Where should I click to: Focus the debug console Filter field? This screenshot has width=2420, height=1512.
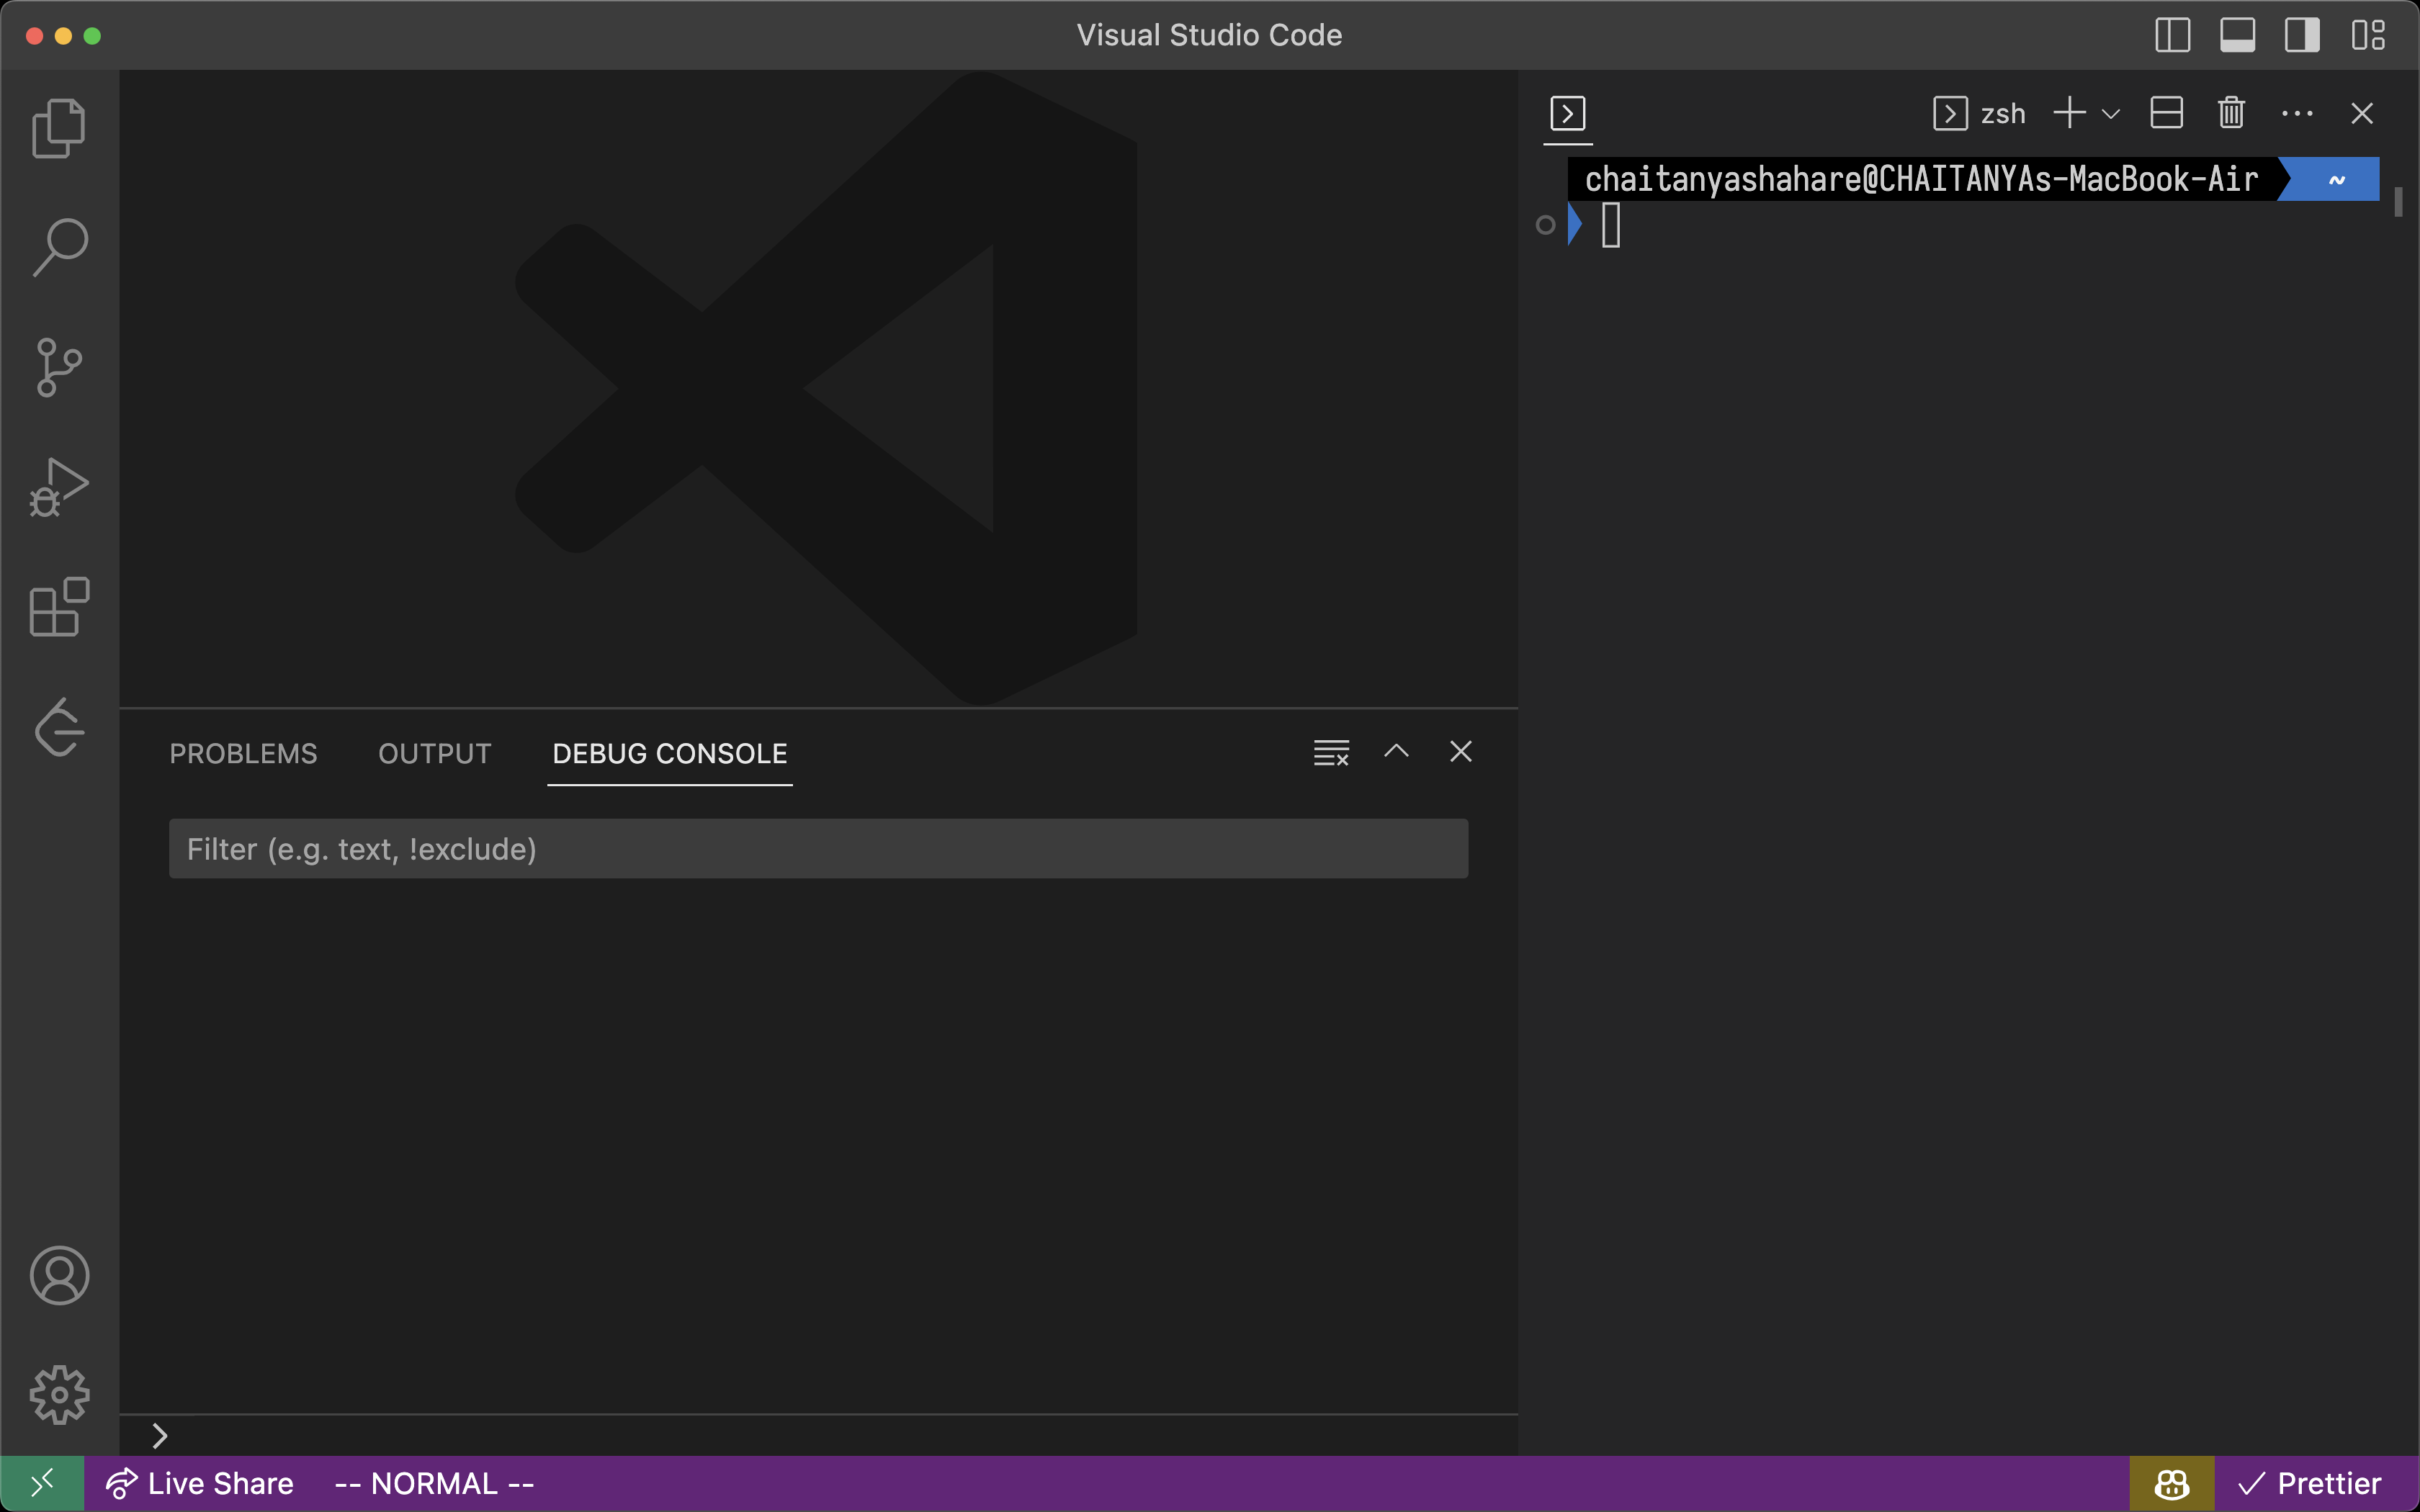click(818, 849)
